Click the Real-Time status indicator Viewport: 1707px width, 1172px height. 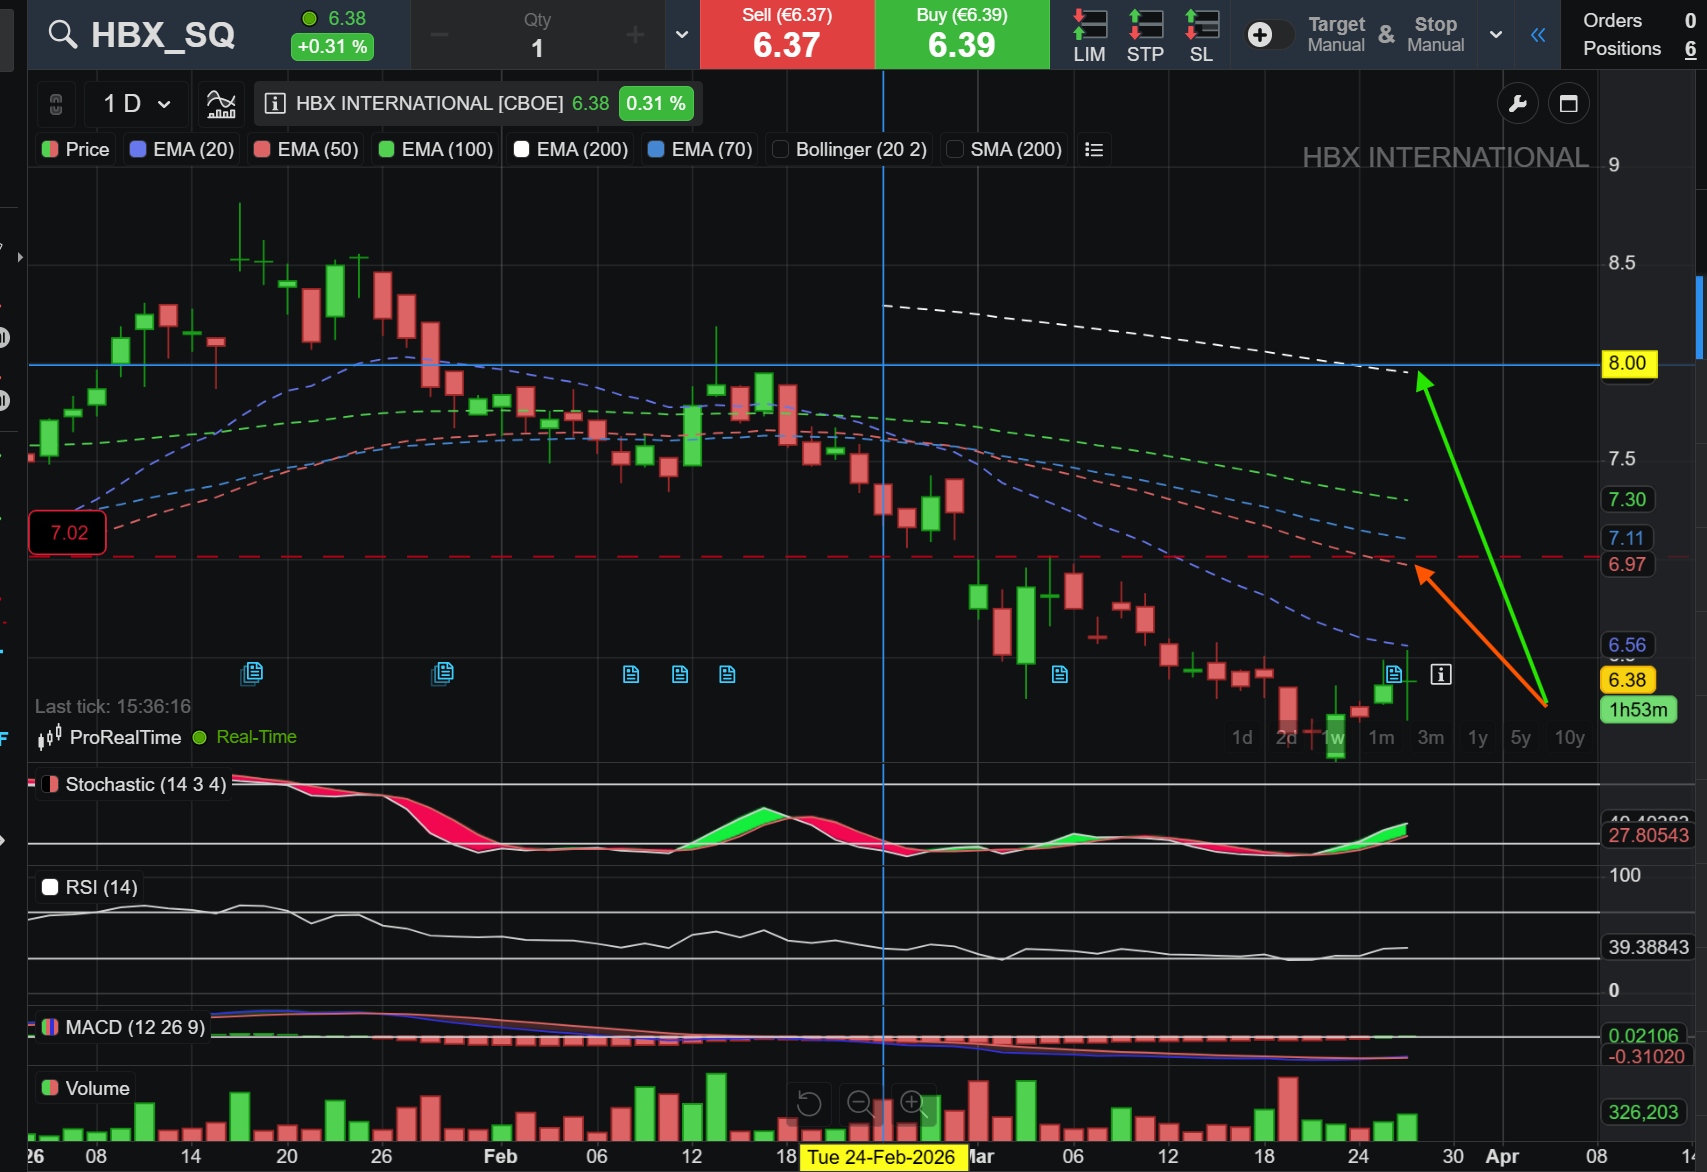click(x=245, y=737)
